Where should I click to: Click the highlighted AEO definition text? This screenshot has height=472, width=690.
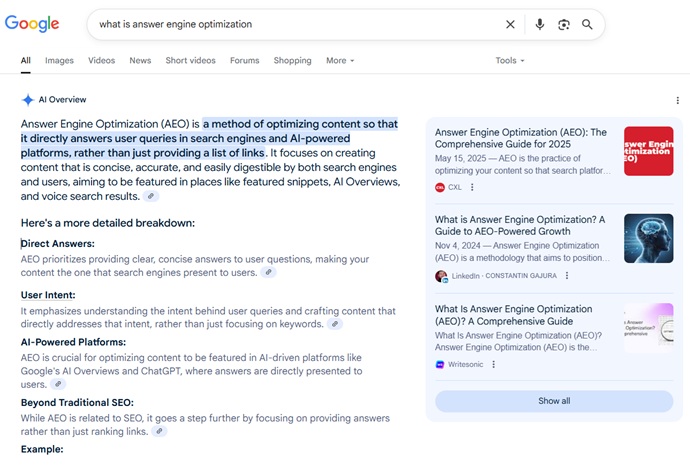tap(209, 139)
